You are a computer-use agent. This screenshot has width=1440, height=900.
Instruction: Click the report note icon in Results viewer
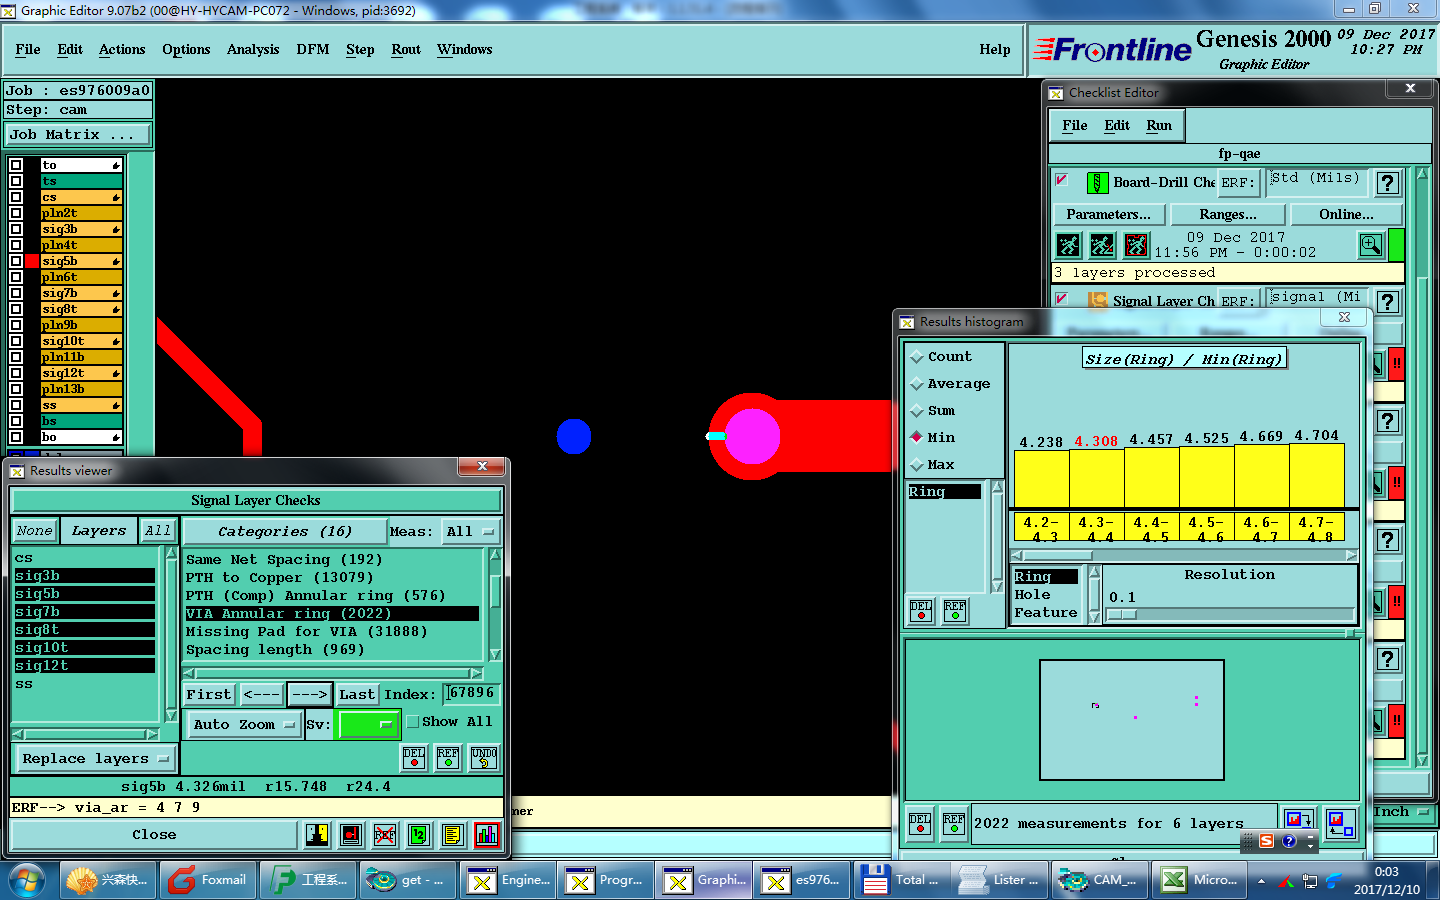coord(452,834)
